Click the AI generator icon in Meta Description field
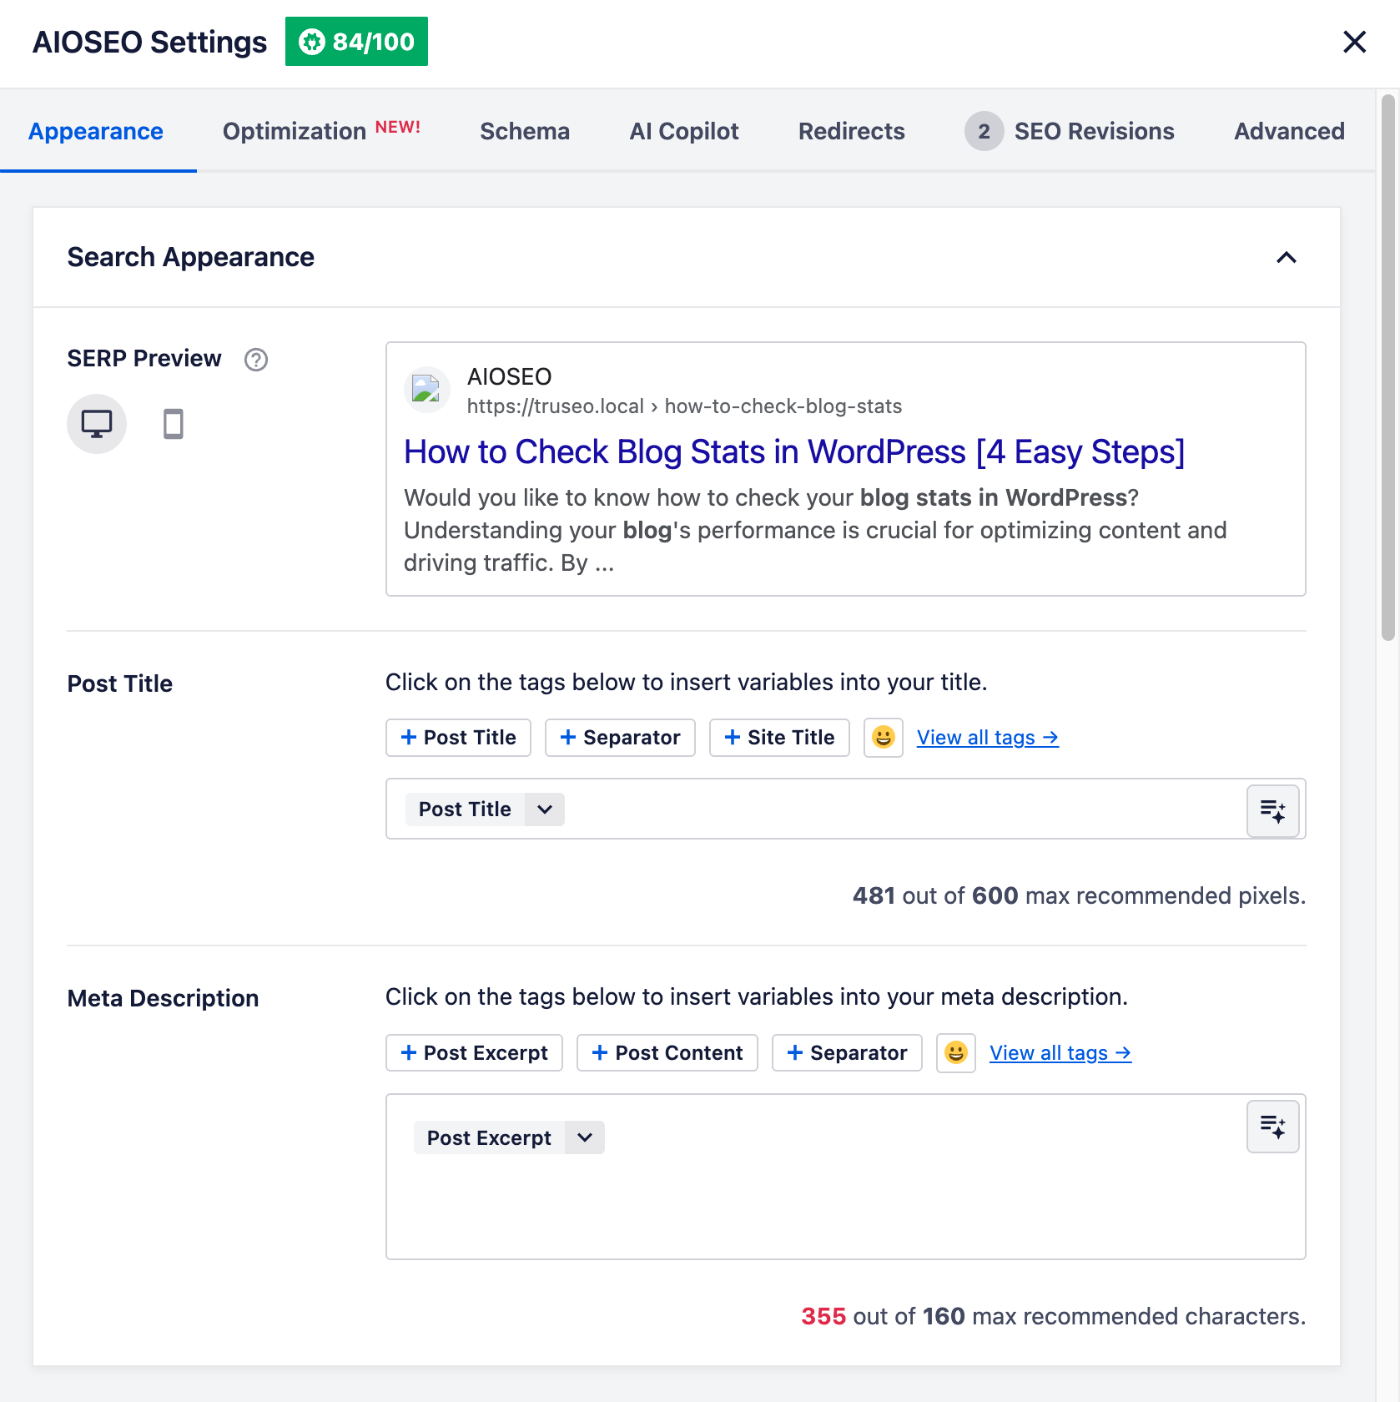This screenshot has height=1402, width=1400. point(1273,1127)
